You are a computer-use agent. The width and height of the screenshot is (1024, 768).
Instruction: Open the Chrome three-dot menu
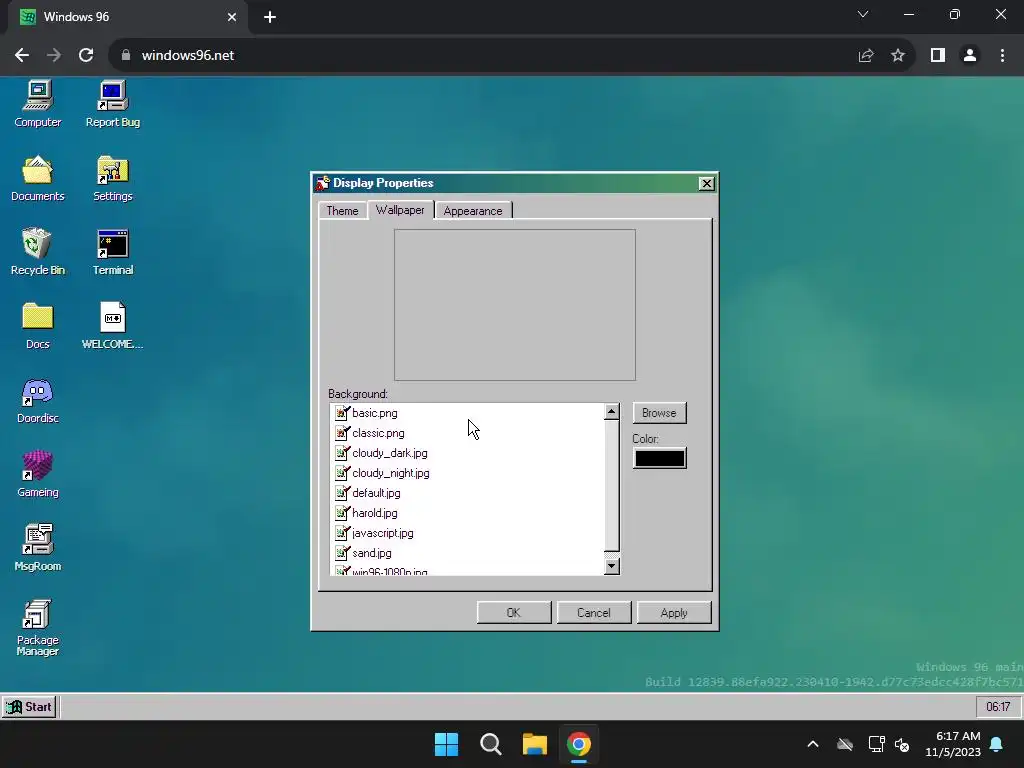point(1002,56)
